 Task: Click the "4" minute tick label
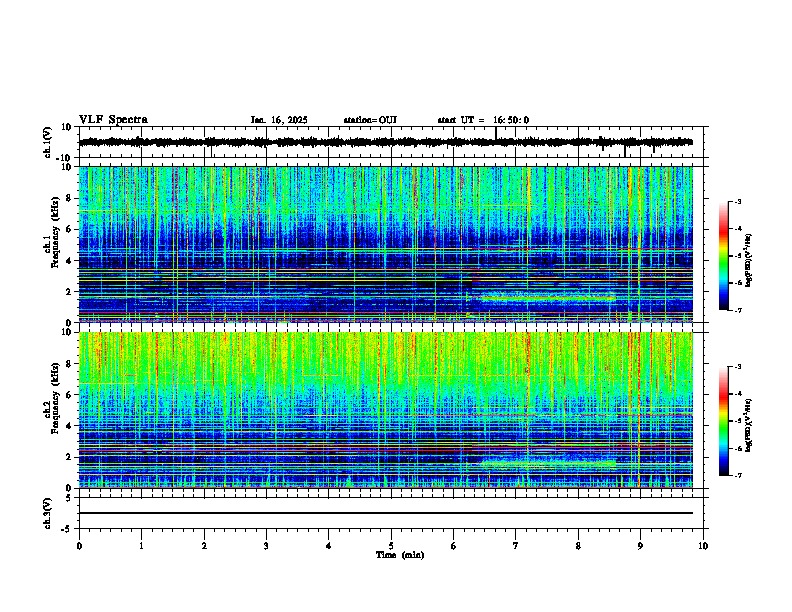[329, 546]
